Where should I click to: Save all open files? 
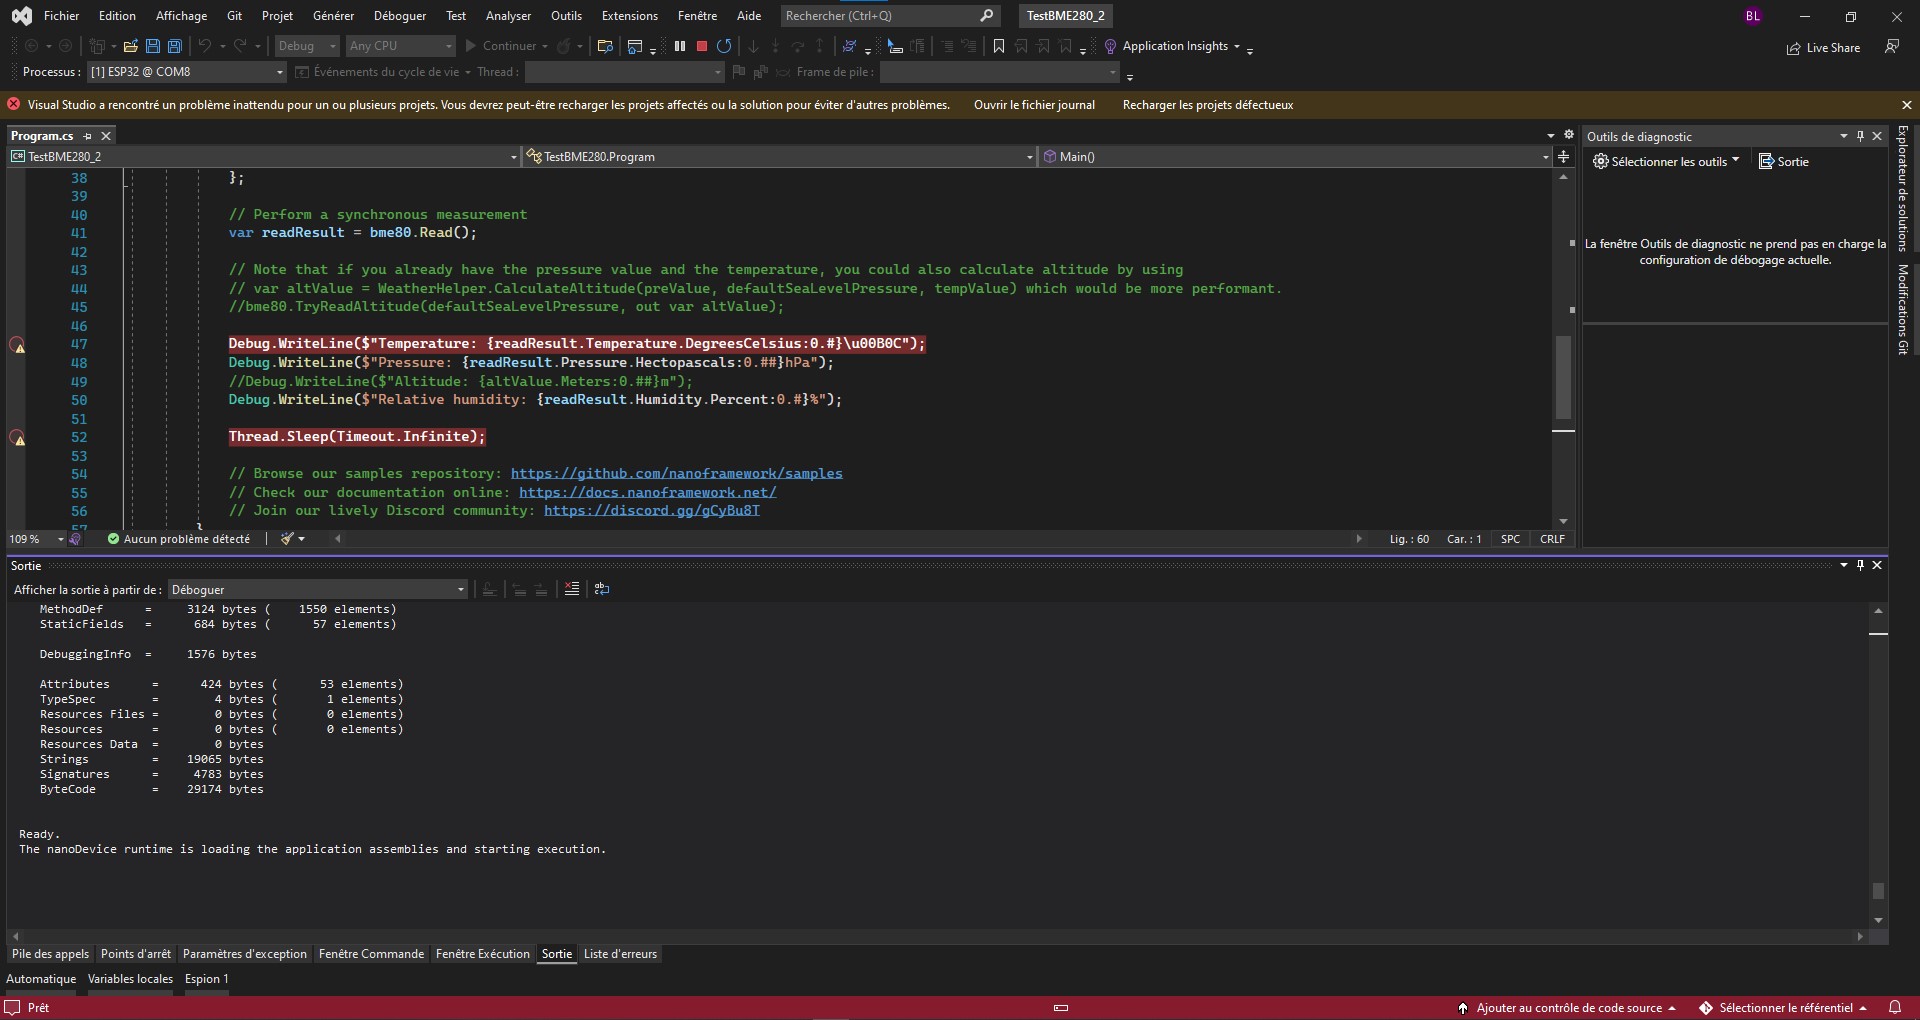(174, 46)
